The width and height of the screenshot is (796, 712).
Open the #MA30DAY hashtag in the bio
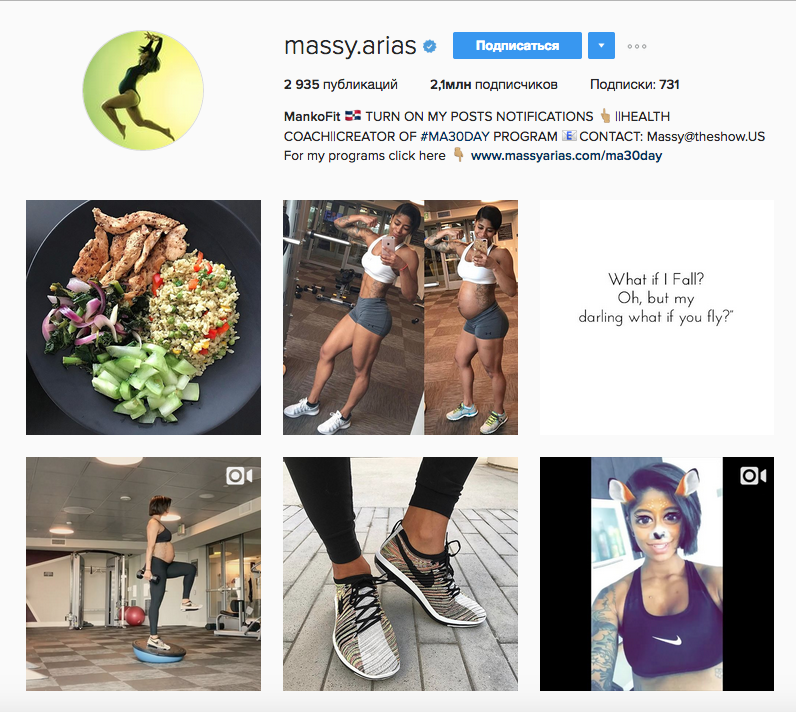455,137
